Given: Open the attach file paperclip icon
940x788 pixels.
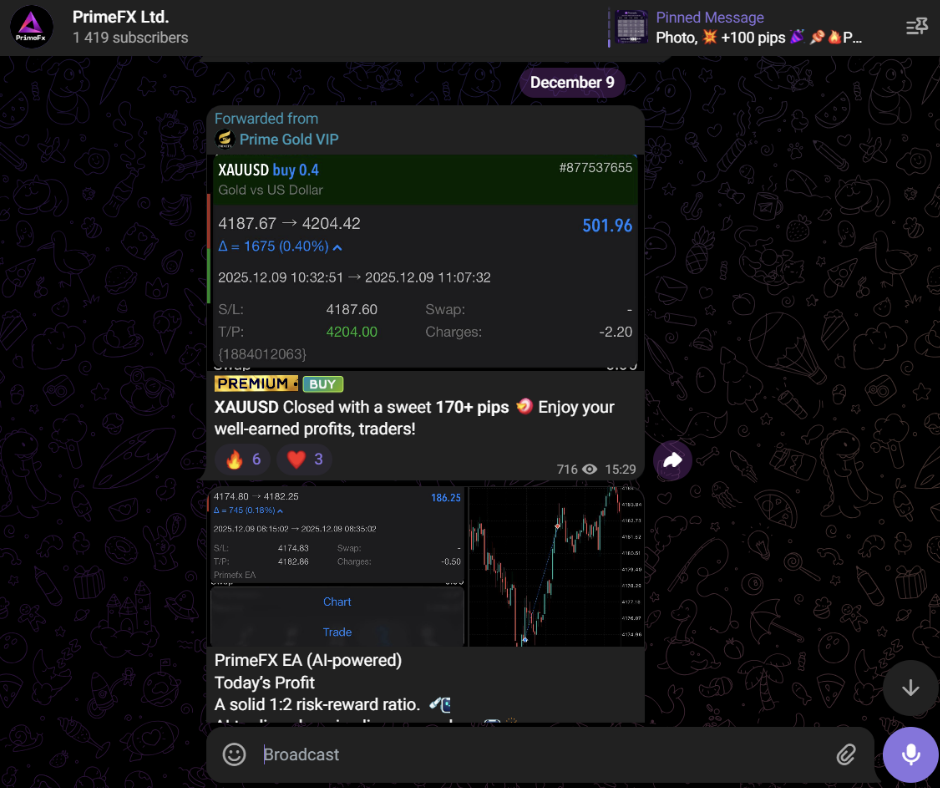Looking at the screenshot, I should 846,754.
